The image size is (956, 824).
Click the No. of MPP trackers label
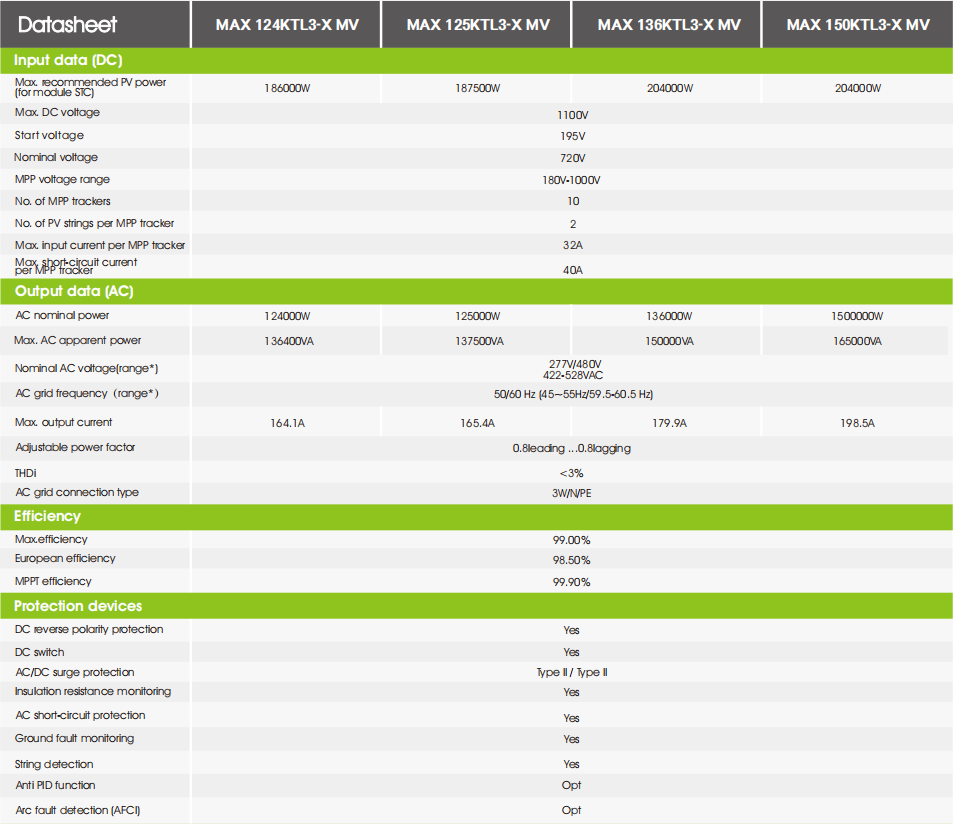coord(63,201)
